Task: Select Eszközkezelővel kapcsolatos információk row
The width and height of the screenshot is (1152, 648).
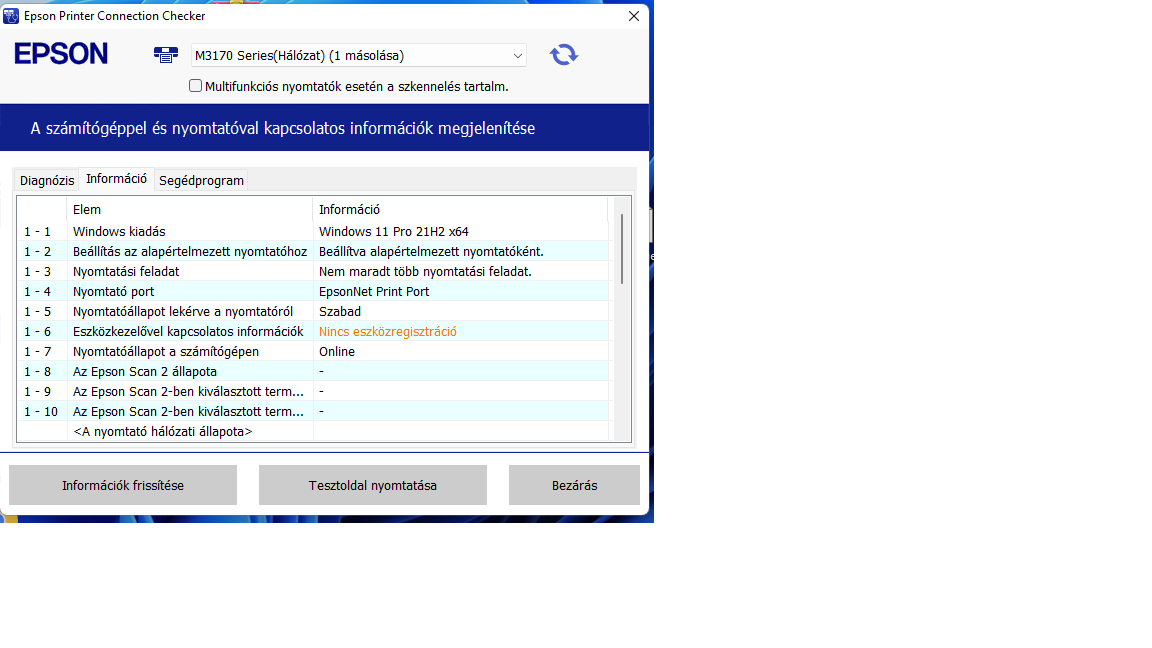Action: 313,331
